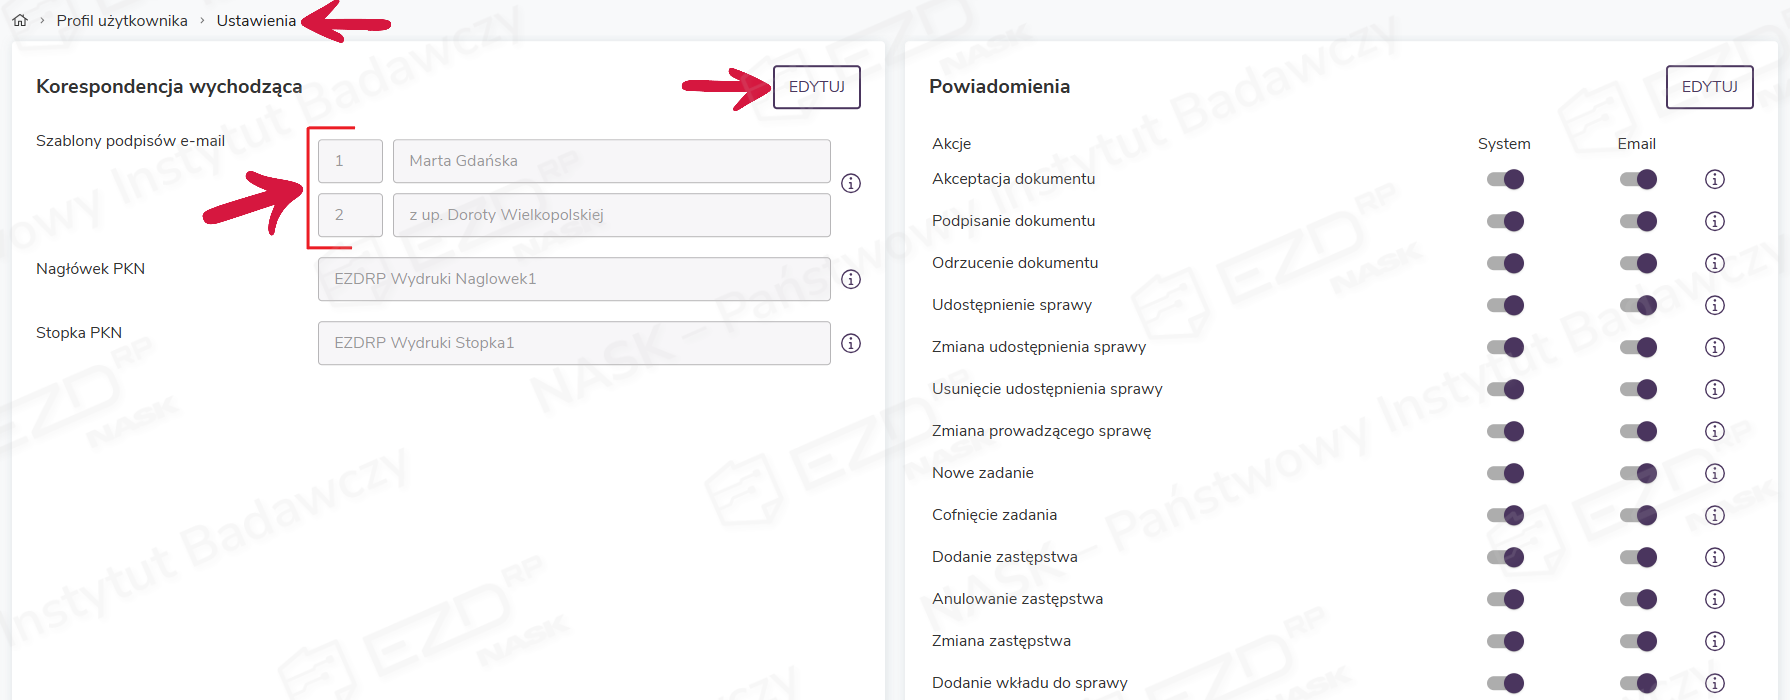Toggle System switch for Akceptacja dokumentu
The width and height of the screenshot is (1790, 700).
[x=1505, y=179]
